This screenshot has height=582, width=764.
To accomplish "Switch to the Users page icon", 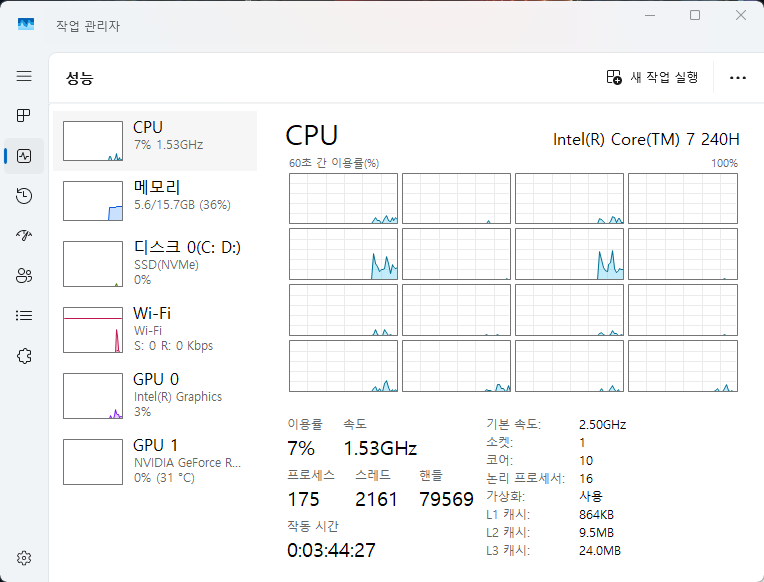I will (x=24, y=276).
